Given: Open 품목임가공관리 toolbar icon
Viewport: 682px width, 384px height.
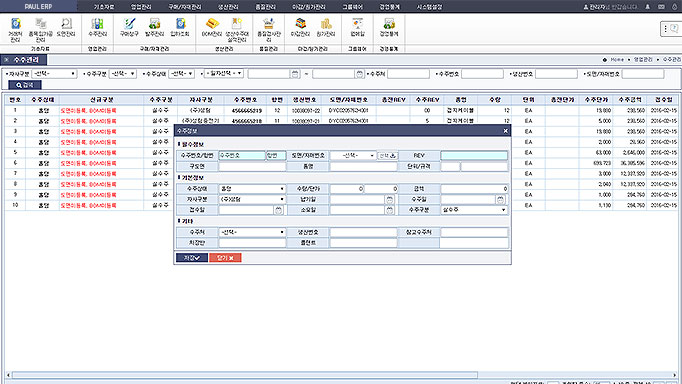Looking at the screenshot, I should pyautogui.click(x=41, y=23).
